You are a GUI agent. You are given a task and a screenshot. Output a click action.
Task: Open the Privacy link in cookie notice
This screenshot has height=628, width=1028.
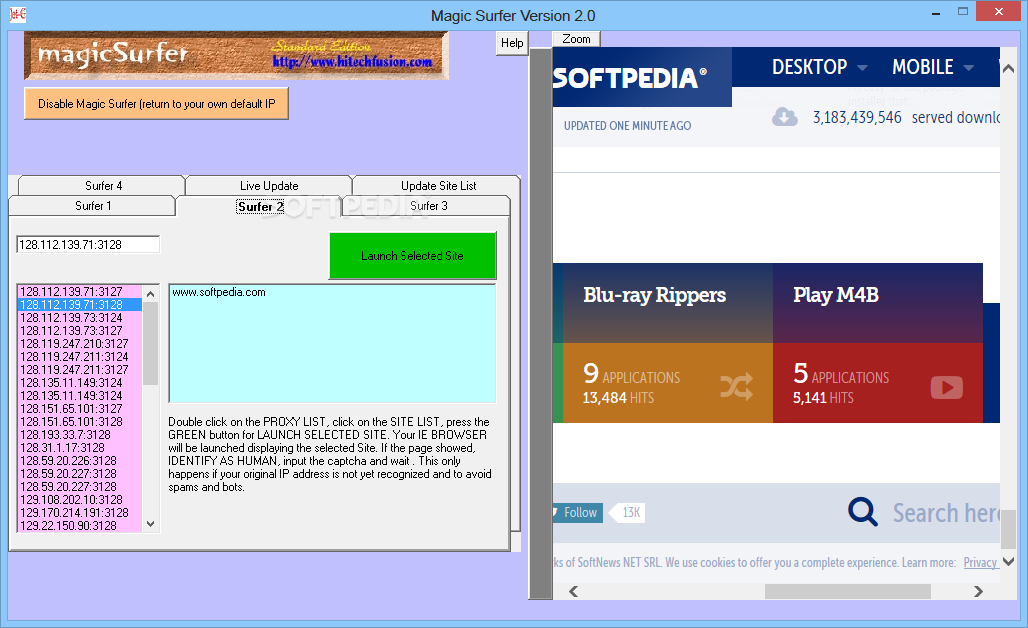980,562
